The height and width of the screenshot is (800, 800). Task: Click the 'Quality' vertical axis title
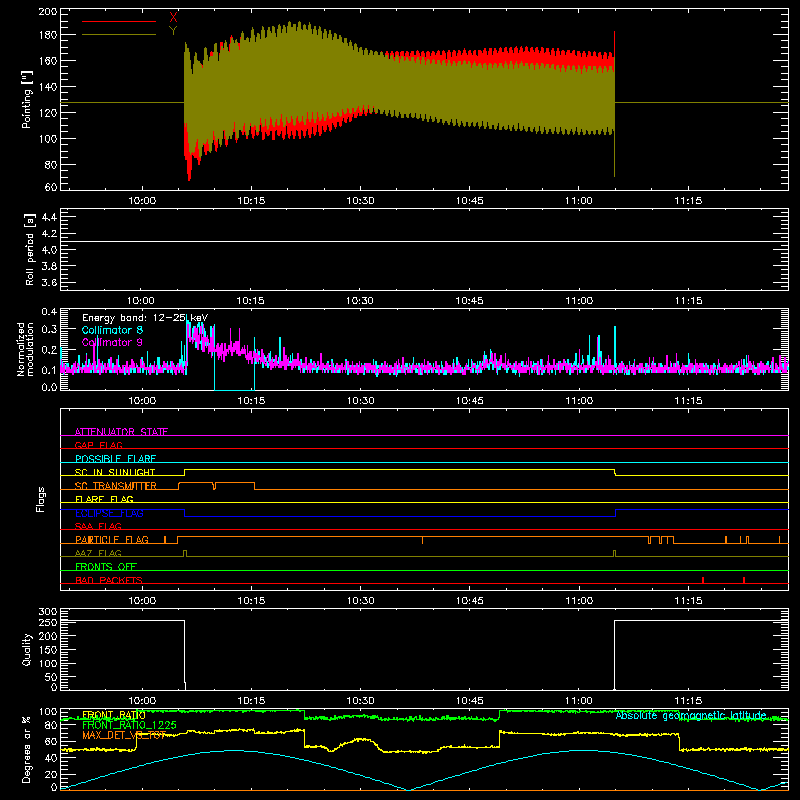tap(27, 649)
